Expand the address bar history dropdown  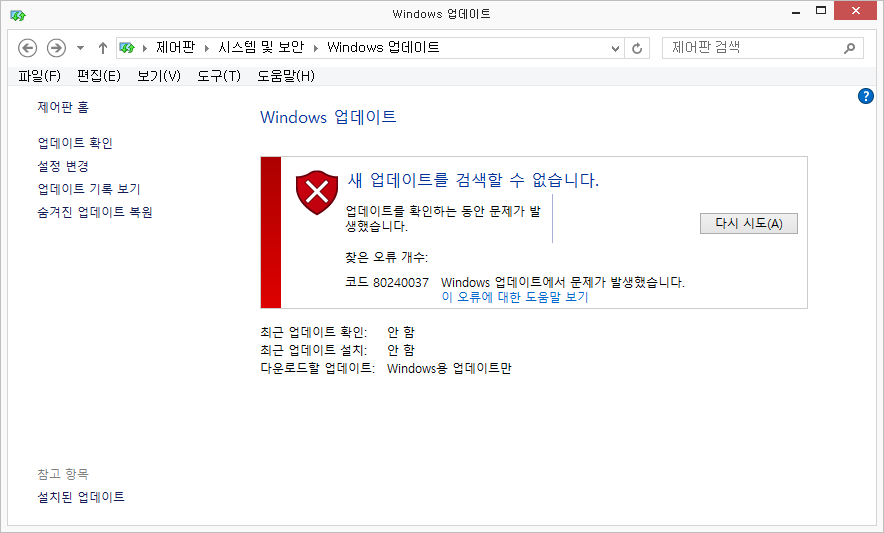(615, 49)
